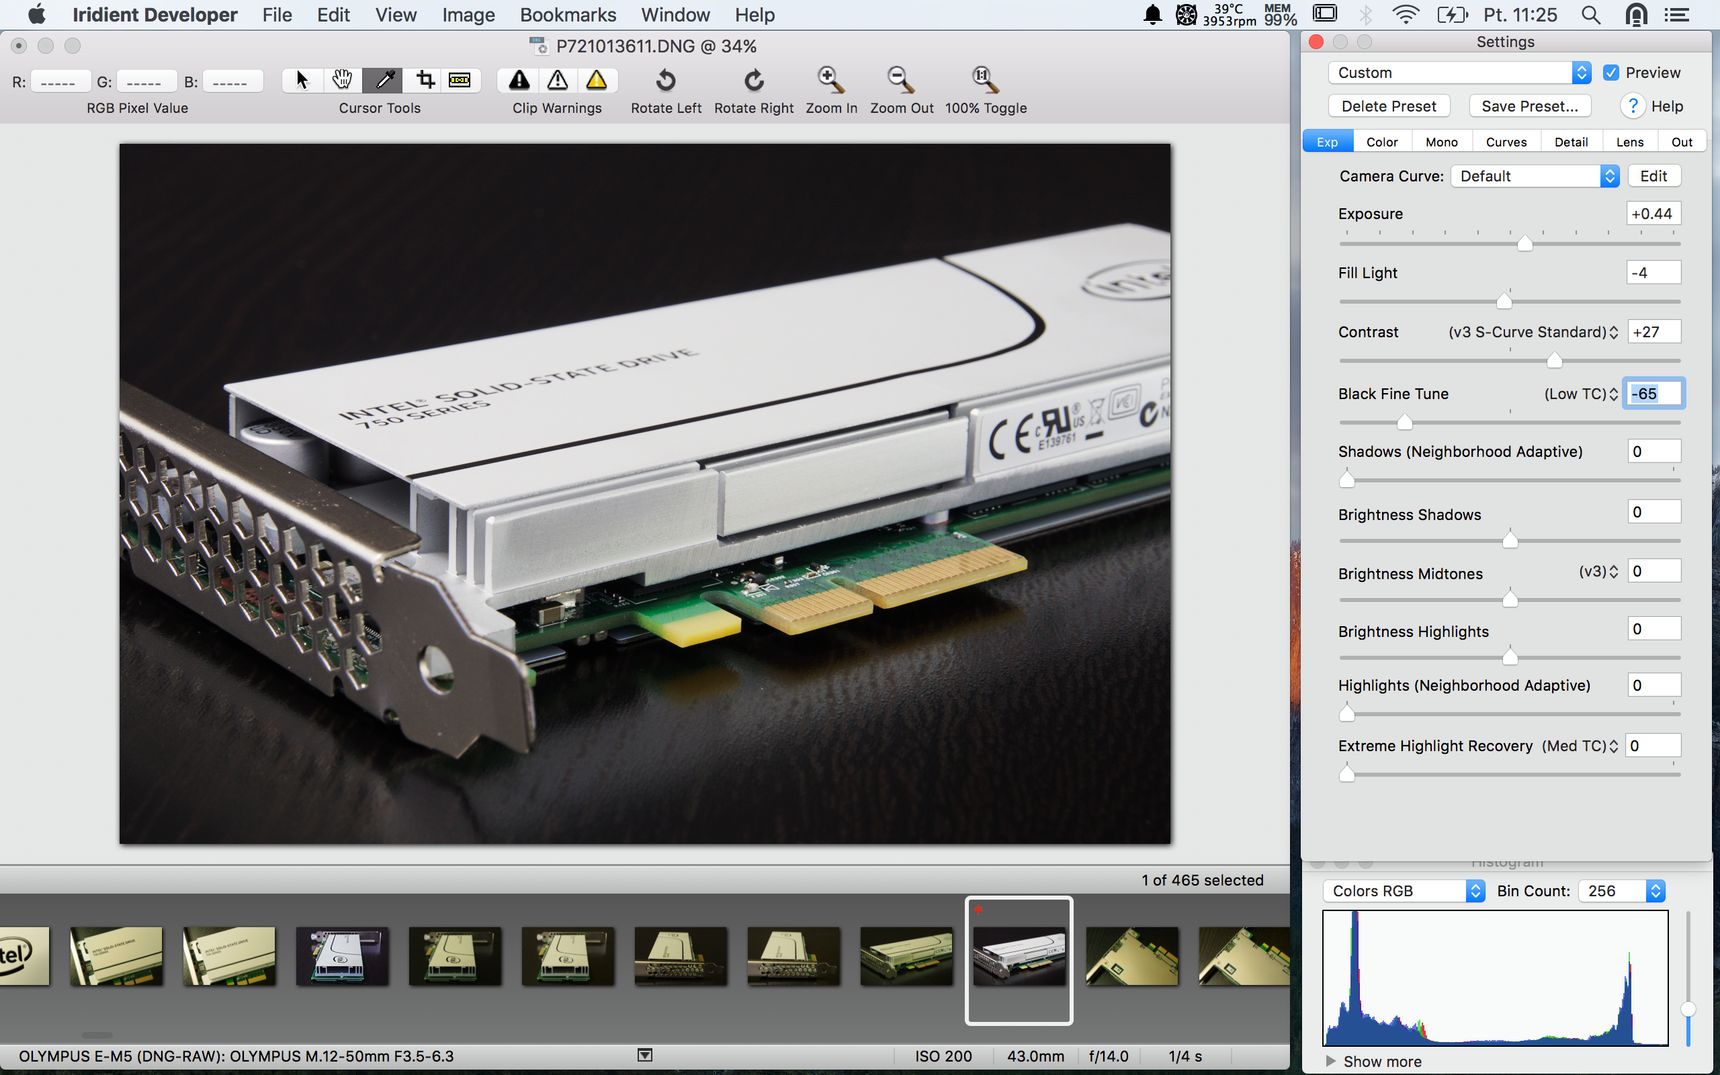Open the View menu
The image size is (1720, 1075).
click(x=396, y=14)
